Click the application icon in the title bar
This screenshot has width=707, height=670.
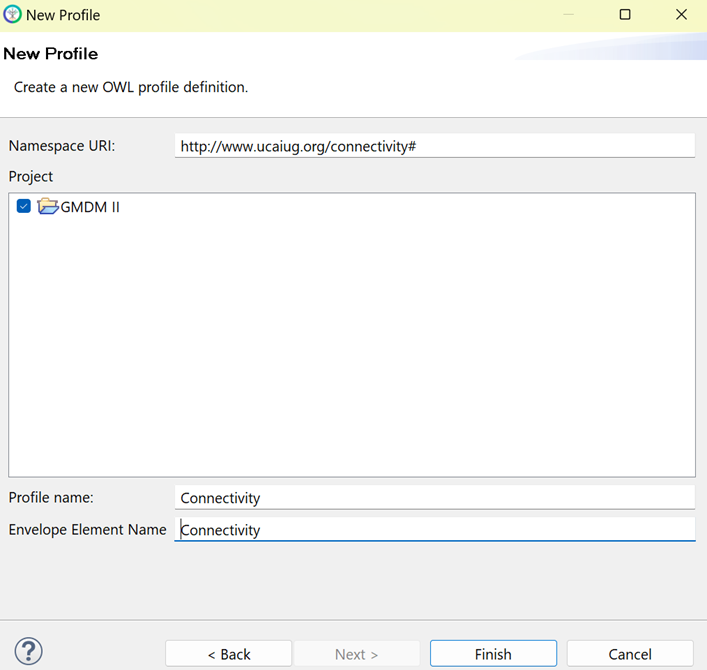pos(12,15)
